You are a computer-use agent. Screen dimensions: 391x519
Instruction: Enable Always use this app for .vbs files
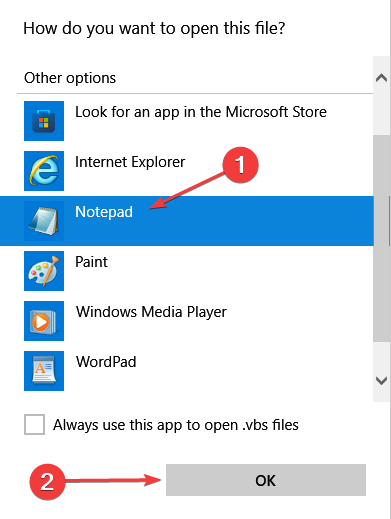34,424
